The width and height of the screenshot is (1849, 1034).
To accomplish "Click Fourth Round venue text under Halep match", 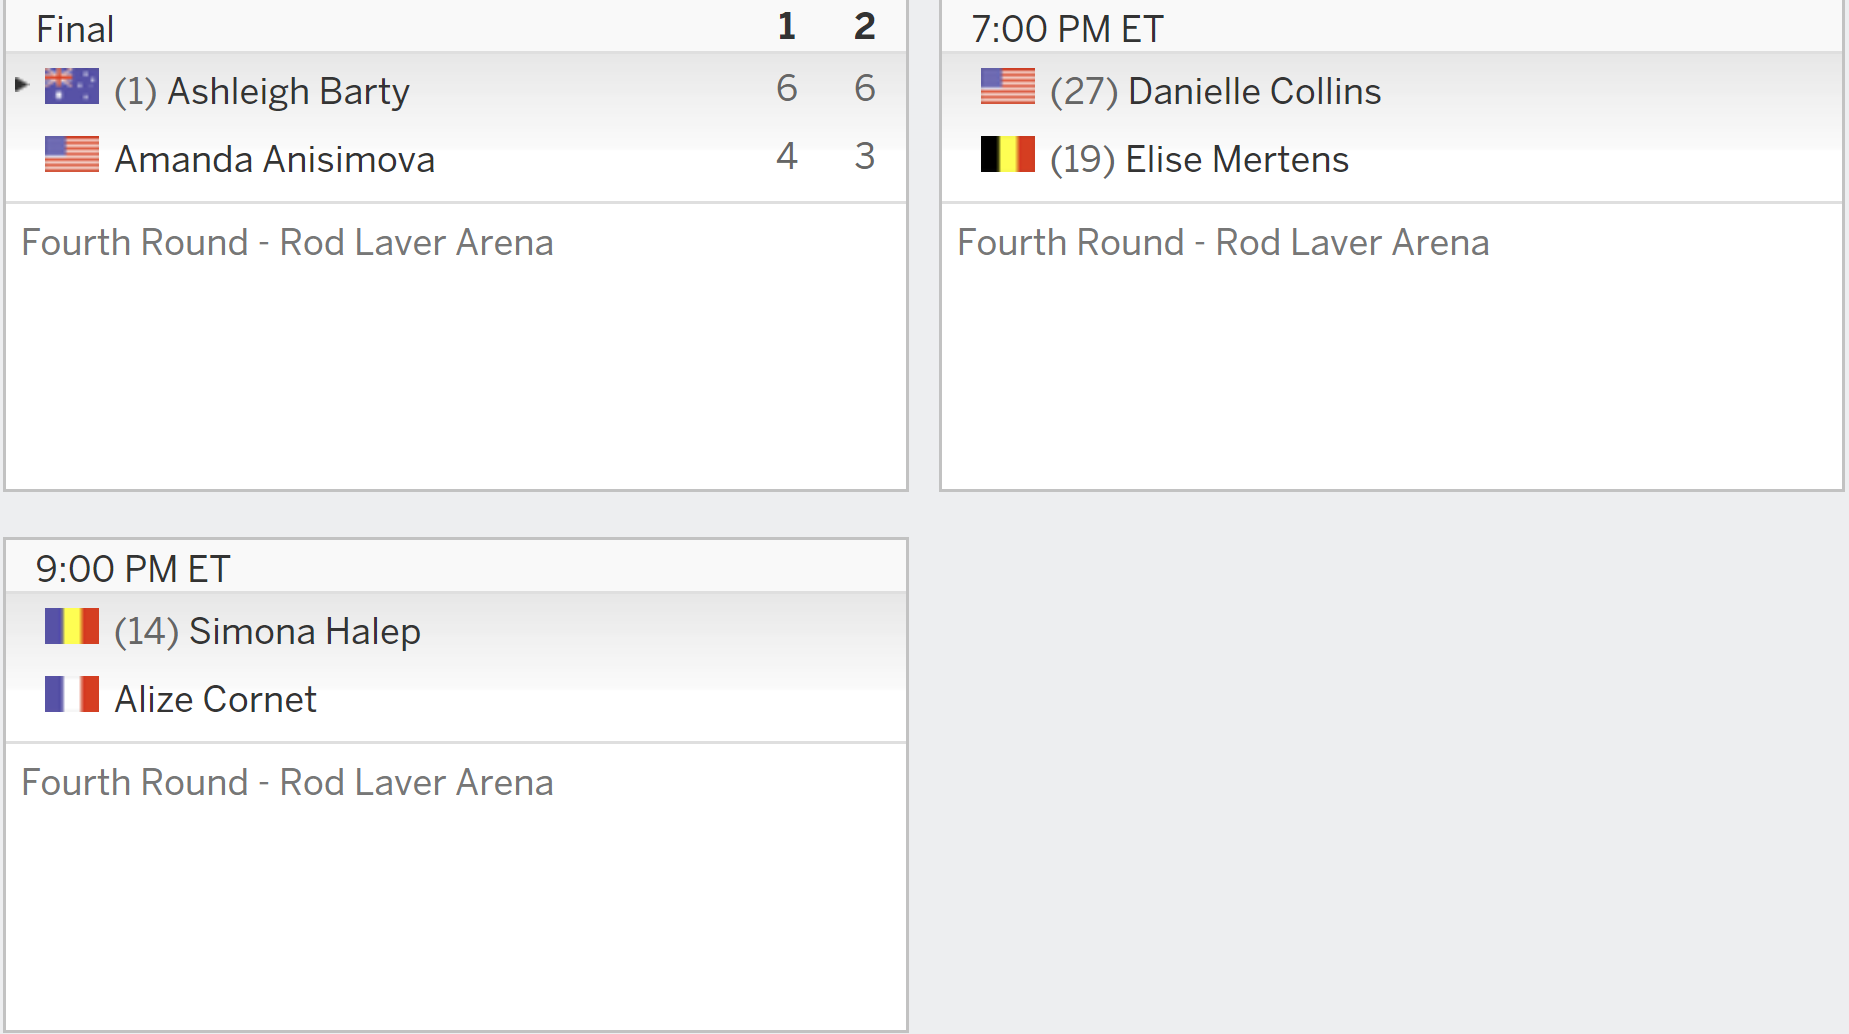I will click(x=288, y=782).
